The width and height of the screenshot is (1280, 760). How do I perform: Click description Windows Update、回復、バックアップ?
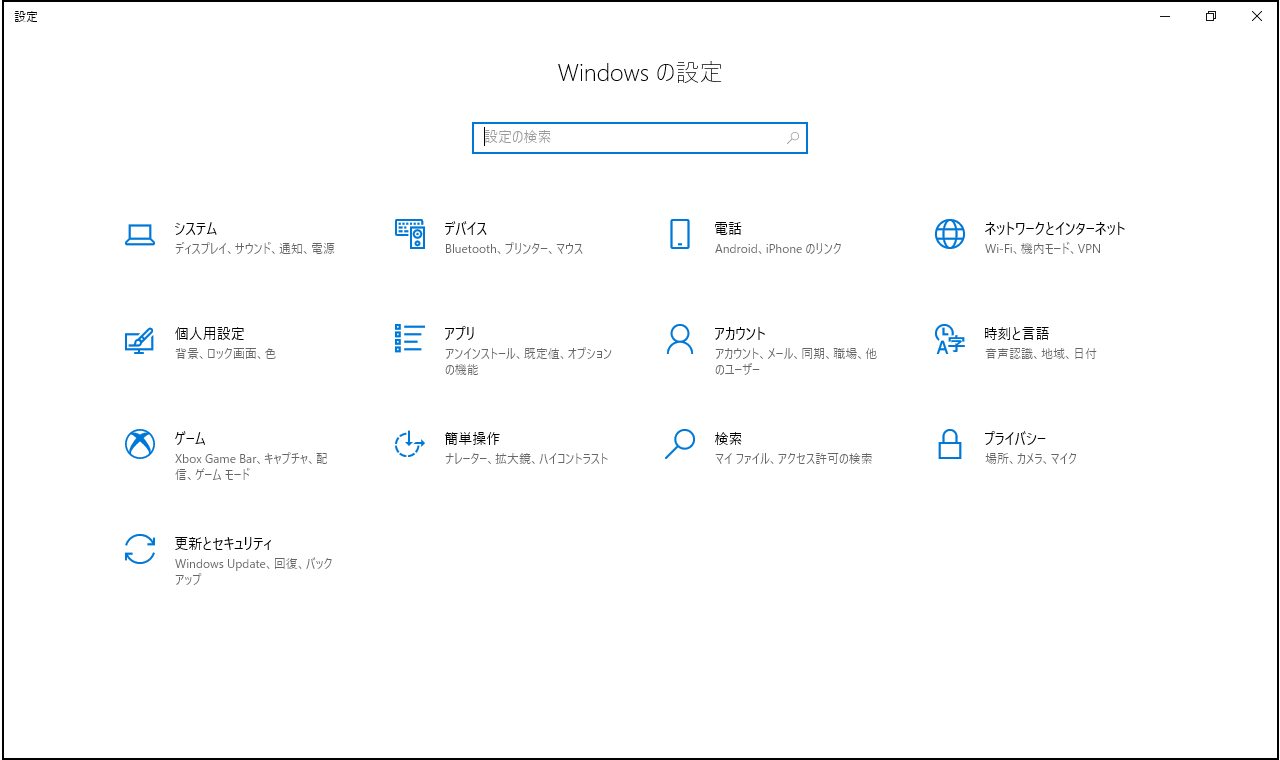tap(254, 572)
